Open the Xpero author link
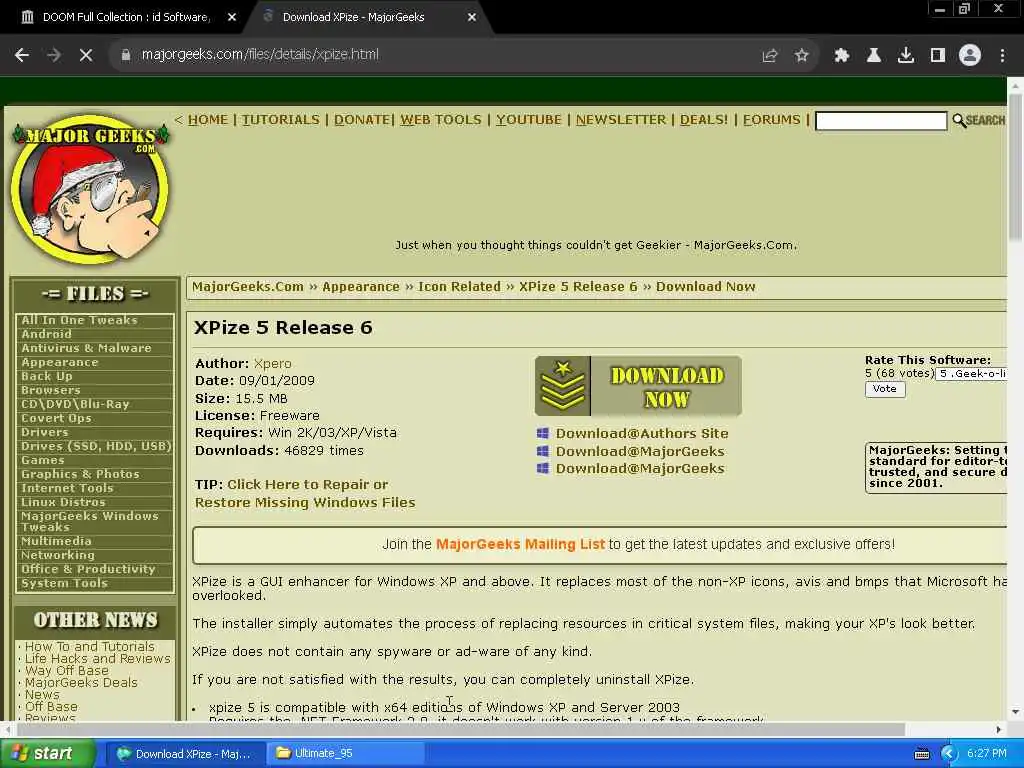This screenshot has height=768, width=1024. point(272,364)
